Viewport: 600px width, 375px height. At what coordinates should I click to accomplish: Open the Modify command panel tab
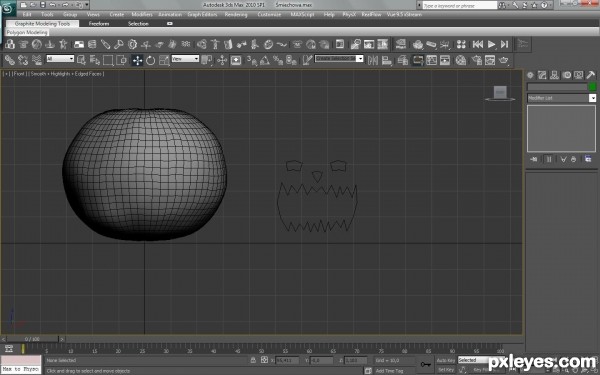[x=542, y=75]
